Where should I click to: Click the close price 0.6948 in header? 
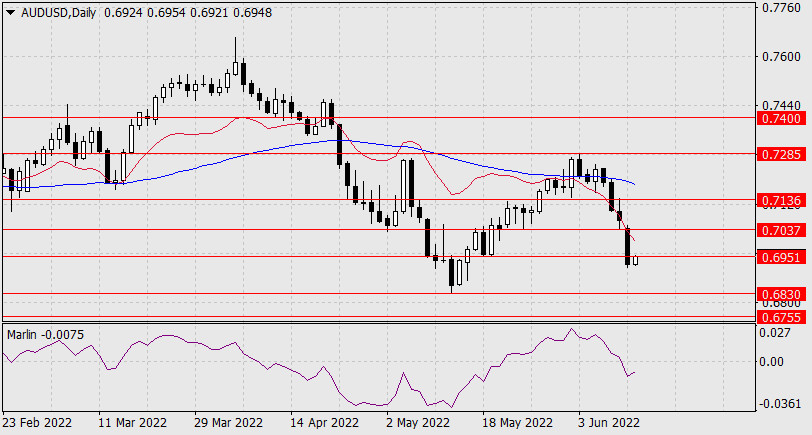(252, 13)
